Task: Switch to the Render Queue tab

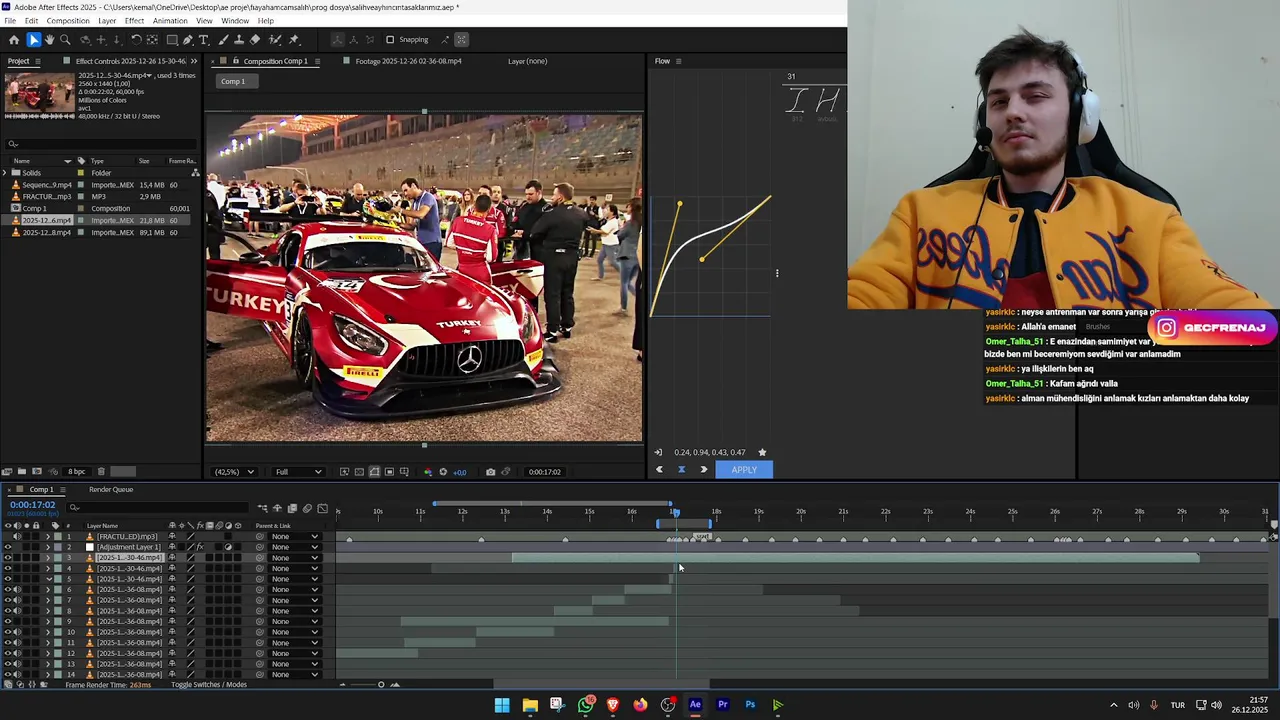Action: pos(111,490)
